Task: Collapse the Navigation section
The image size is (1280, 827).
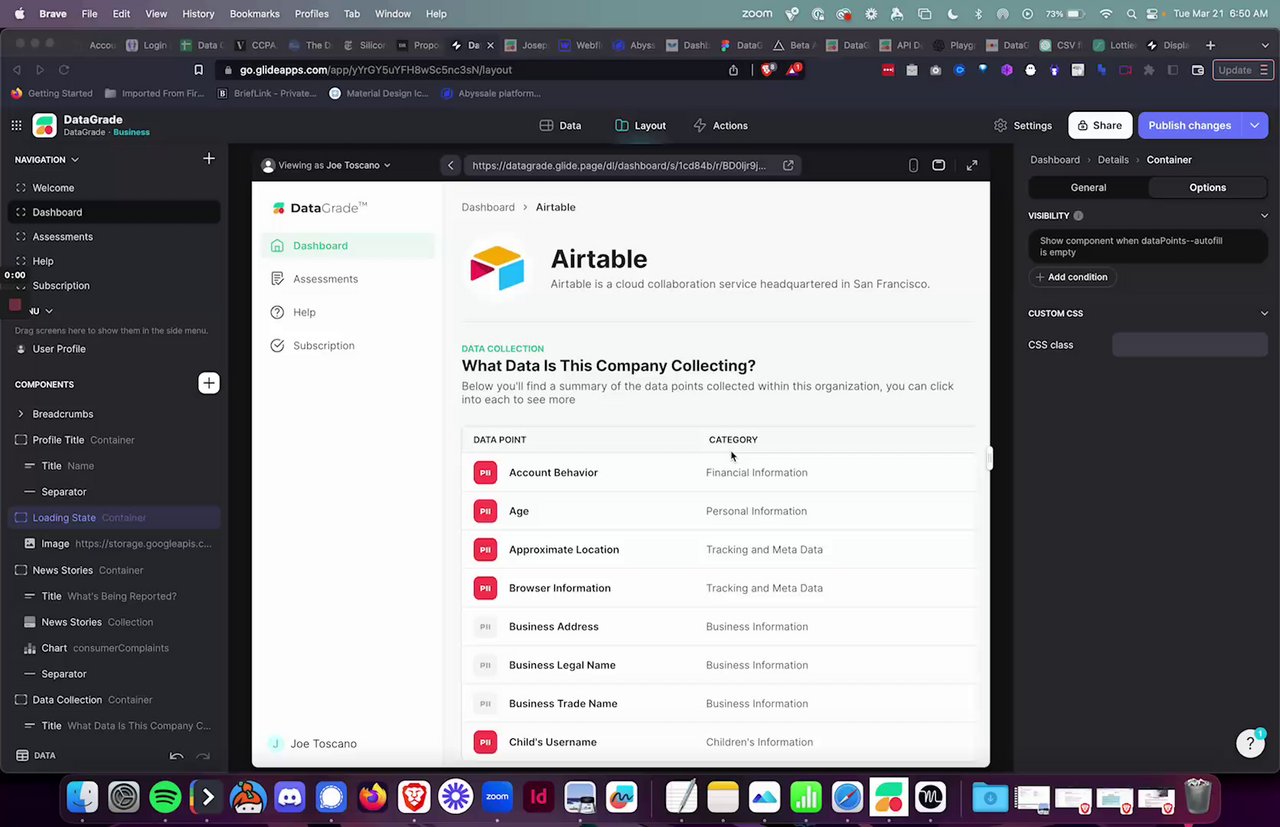Action: point(75,160)
